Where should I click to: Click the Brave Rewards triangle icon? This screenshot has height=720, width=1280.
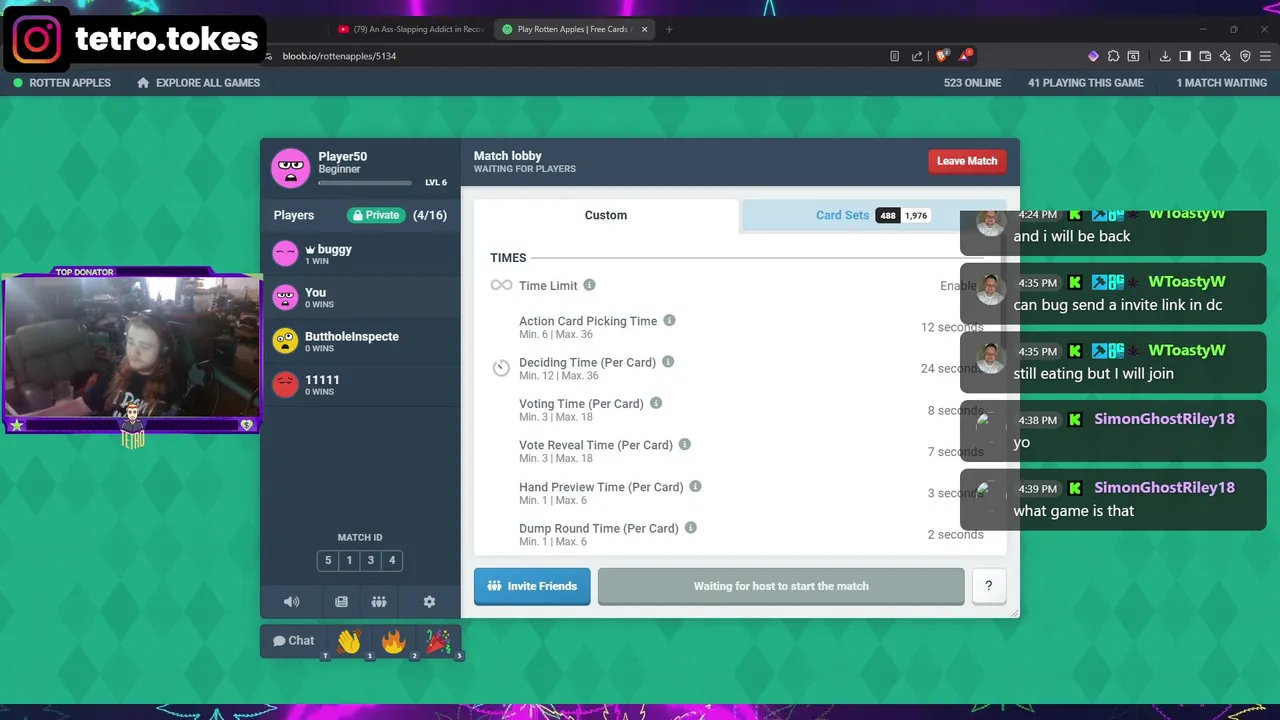click(965, 56)
